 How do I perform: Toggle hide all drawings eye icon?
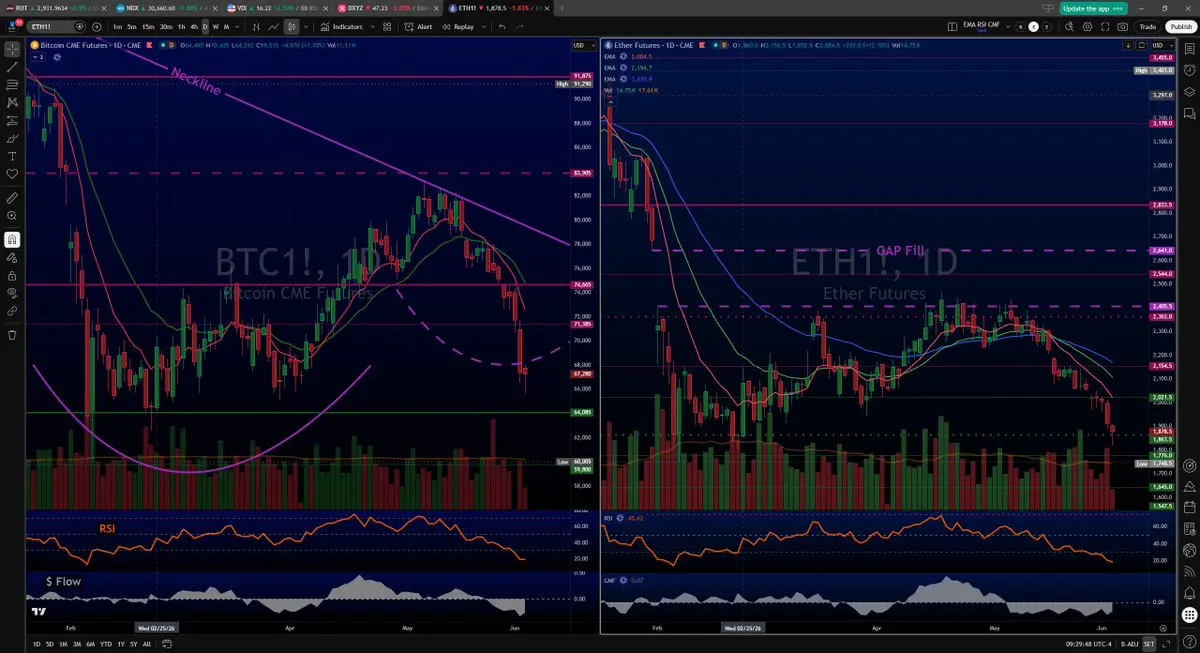tap(12, 293)
